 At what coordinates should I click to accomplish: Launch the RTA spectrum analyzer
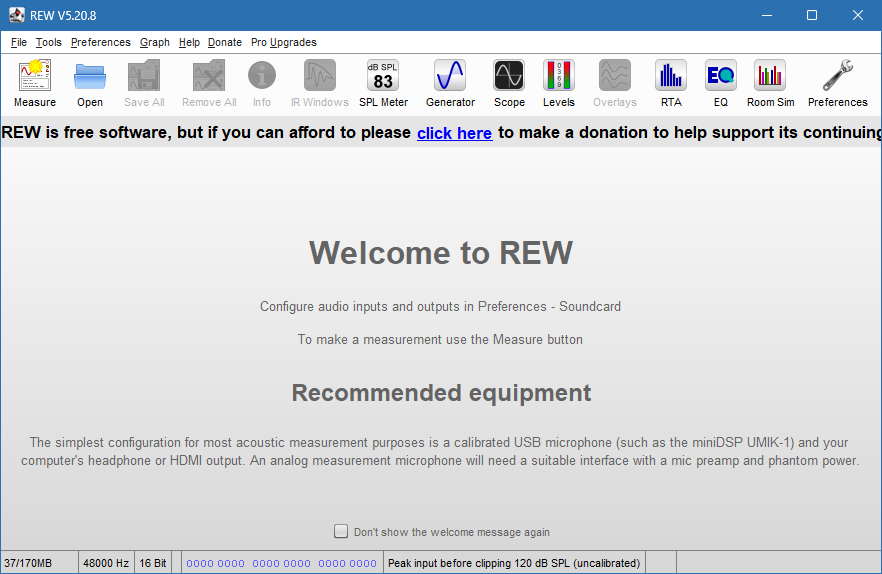coord(671,76)
